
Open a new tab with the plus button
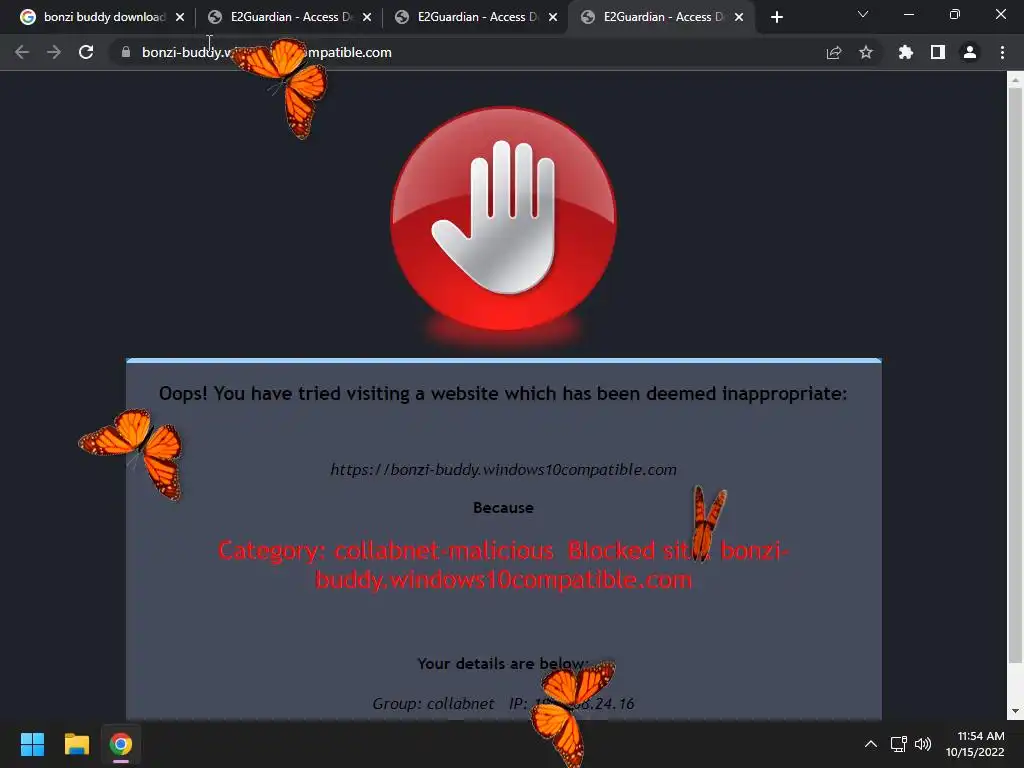click(776, 17)
